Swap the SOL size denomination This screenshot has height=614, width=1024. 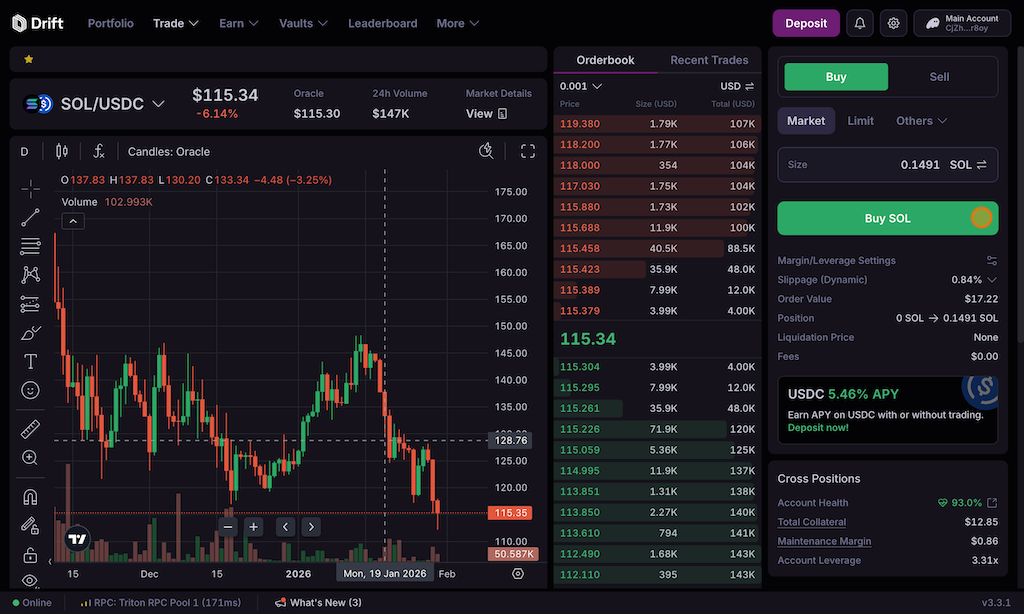[981, 165]
